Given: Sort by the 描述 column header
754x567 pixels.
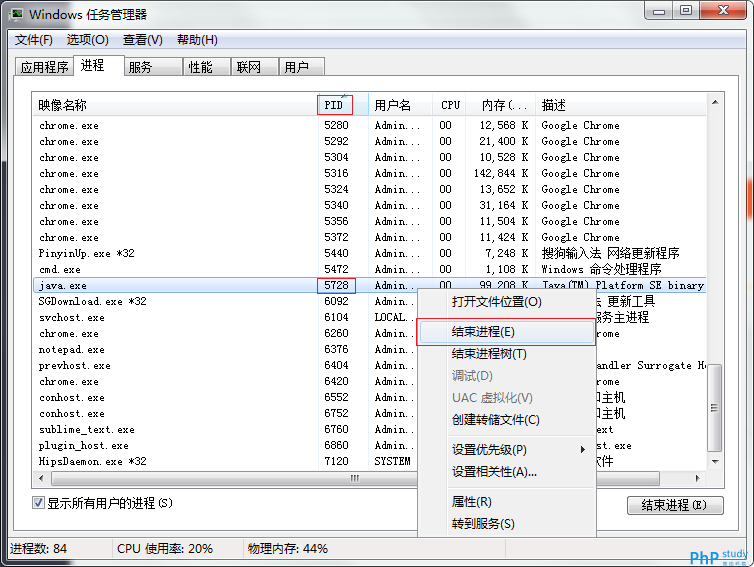Looking at the screenshot, I should [x=620, y=105].
